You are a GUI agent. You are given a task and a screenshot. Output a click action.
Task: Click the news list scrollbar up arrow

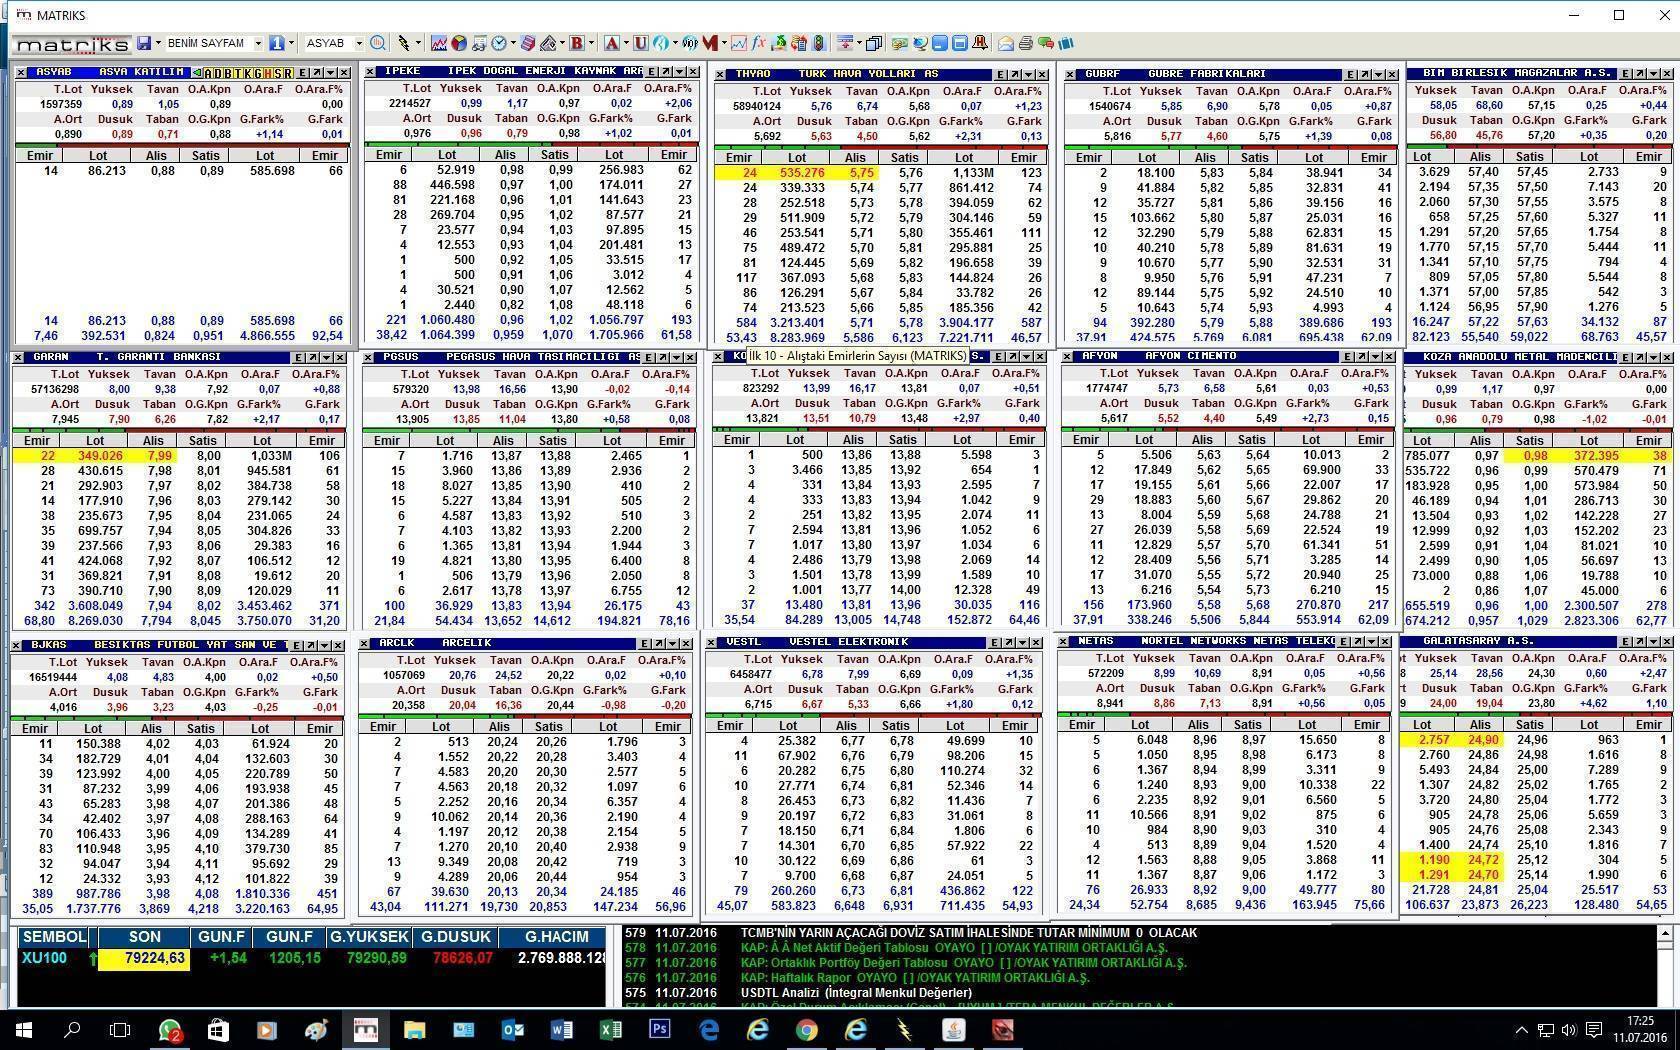[x=1664, y=933]
